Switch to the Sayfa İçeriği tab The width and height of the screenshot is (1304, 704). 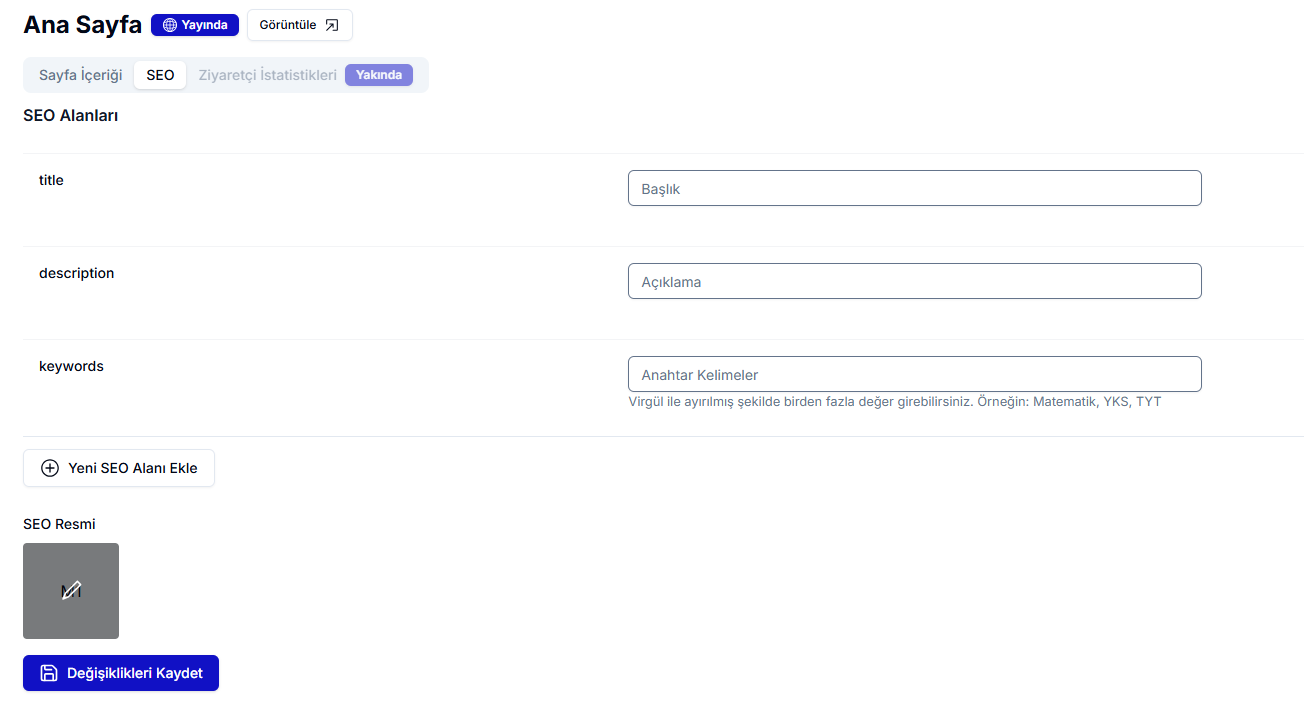click(80, 75)
